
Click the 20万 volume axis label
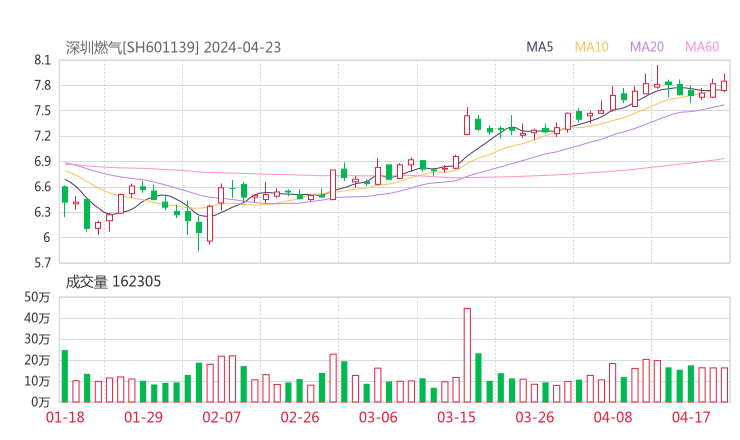pos(37,360)
